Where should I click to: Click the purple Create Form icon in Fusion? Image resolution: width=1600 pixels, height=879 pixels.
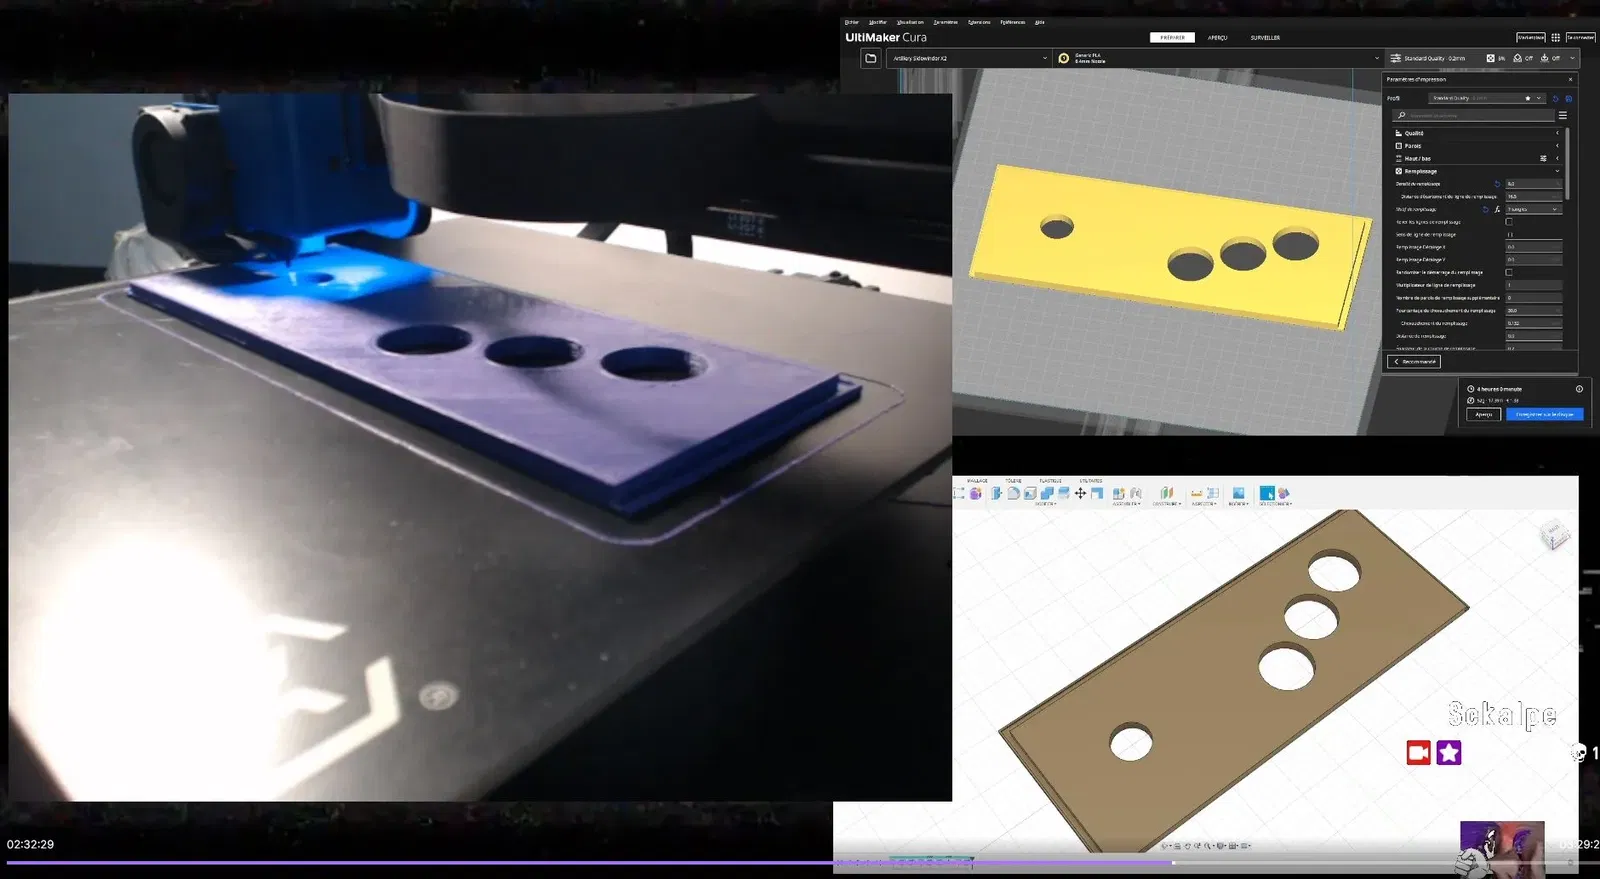point(976,493)
